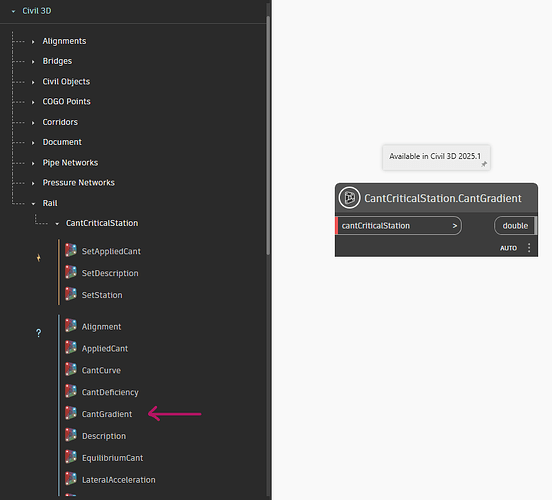Click the CantCurve node icon

point(71,370)
